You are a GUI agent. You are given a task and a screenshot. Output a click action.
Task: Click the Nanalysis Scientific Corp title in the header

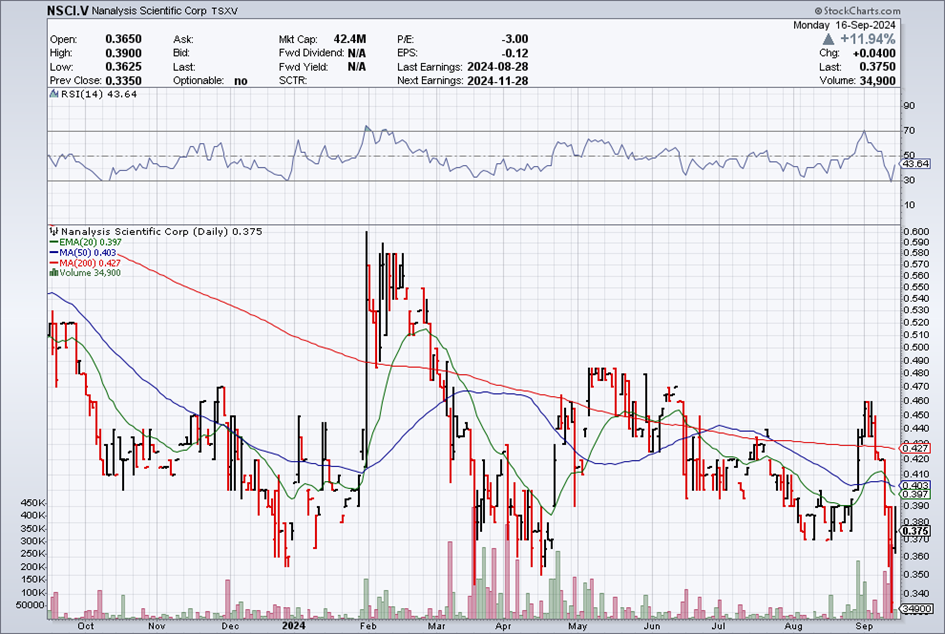click(149, 11)
